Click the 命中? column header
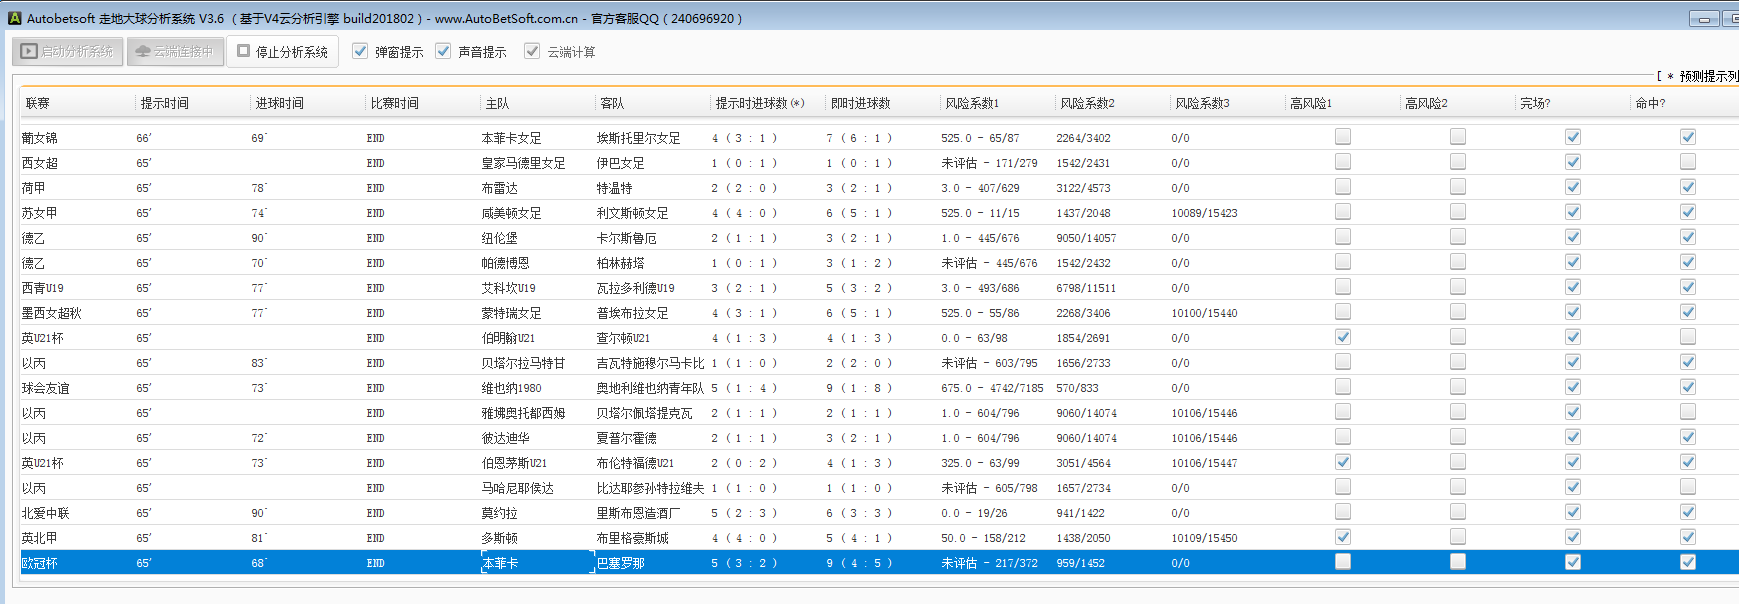 1650,103
